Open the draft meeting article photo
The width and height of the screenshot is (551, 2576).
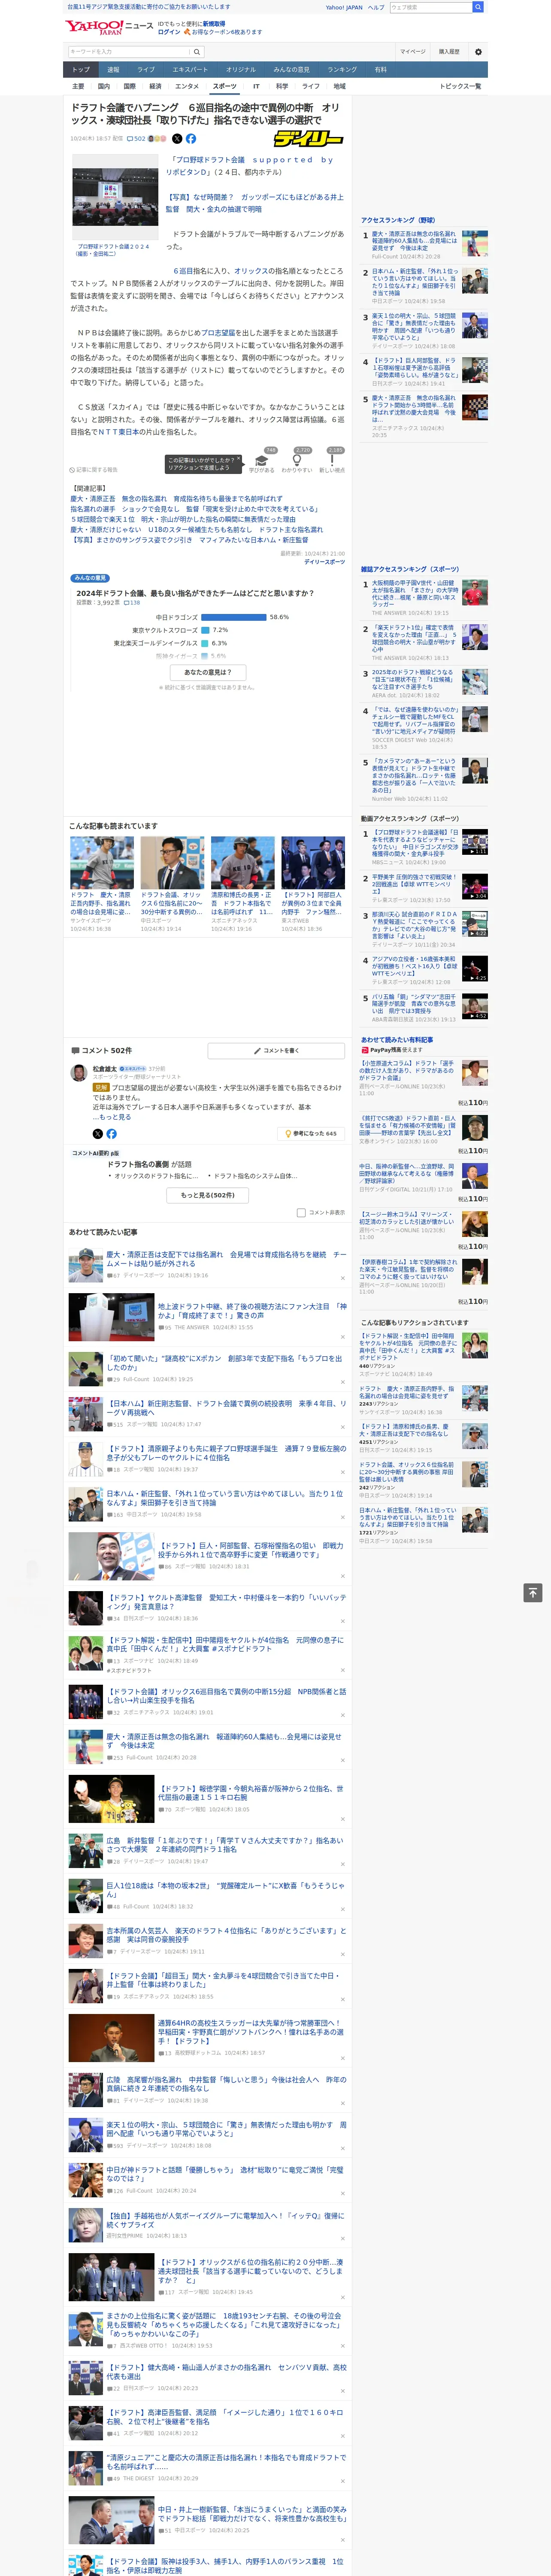click(x=116, y=196)
